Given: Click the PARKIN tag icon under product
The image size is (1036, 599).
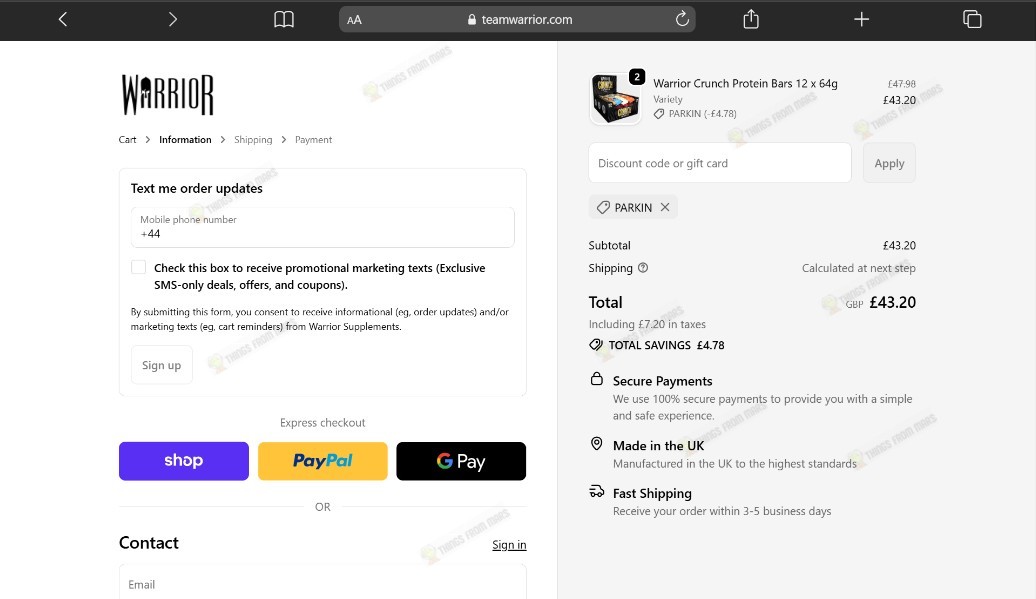Looking at the screenshot, I should tap(659, 114).
